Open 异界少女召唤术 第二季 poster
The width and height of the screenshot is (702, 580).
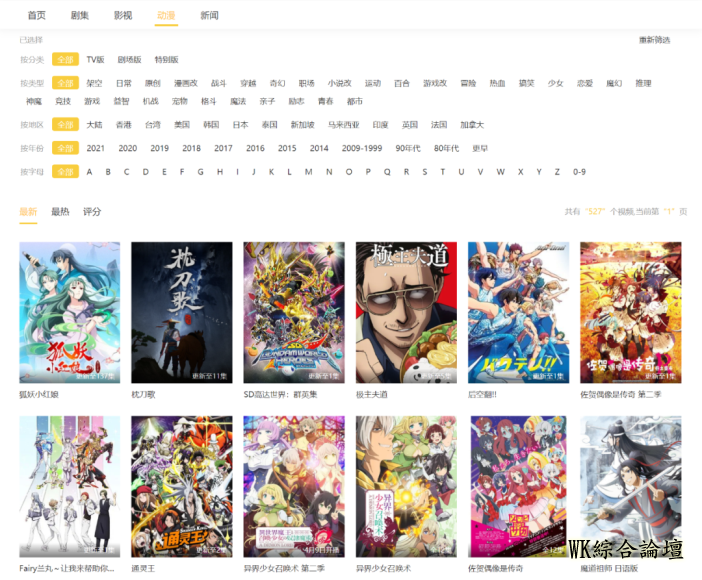pyautogui.click(x=294, y=487)
